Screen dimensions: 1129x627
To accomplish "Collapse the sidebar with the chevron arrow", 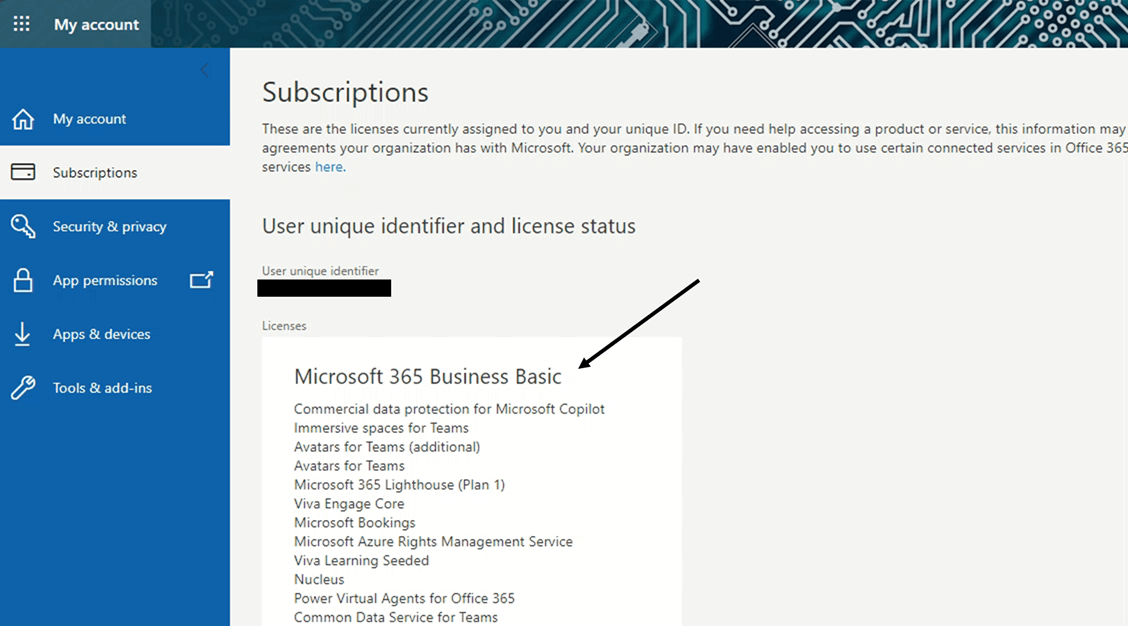I will pyautogui.click(x=204, y=70).
